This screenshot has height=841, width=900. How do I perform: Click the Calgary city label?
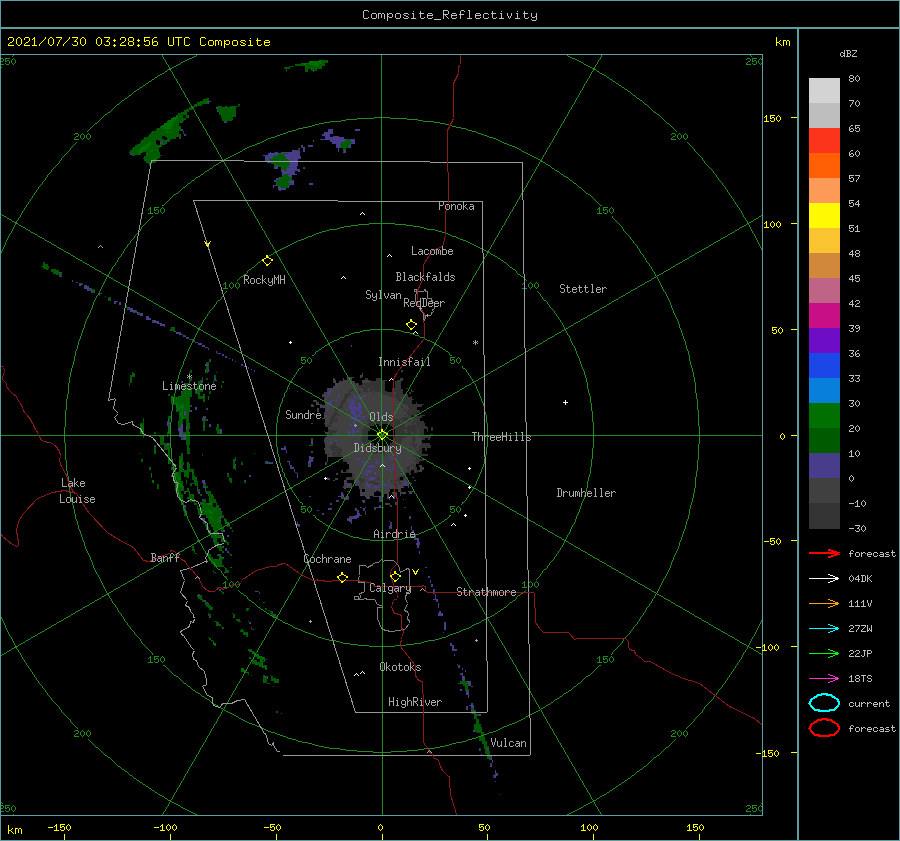(390, 588)
